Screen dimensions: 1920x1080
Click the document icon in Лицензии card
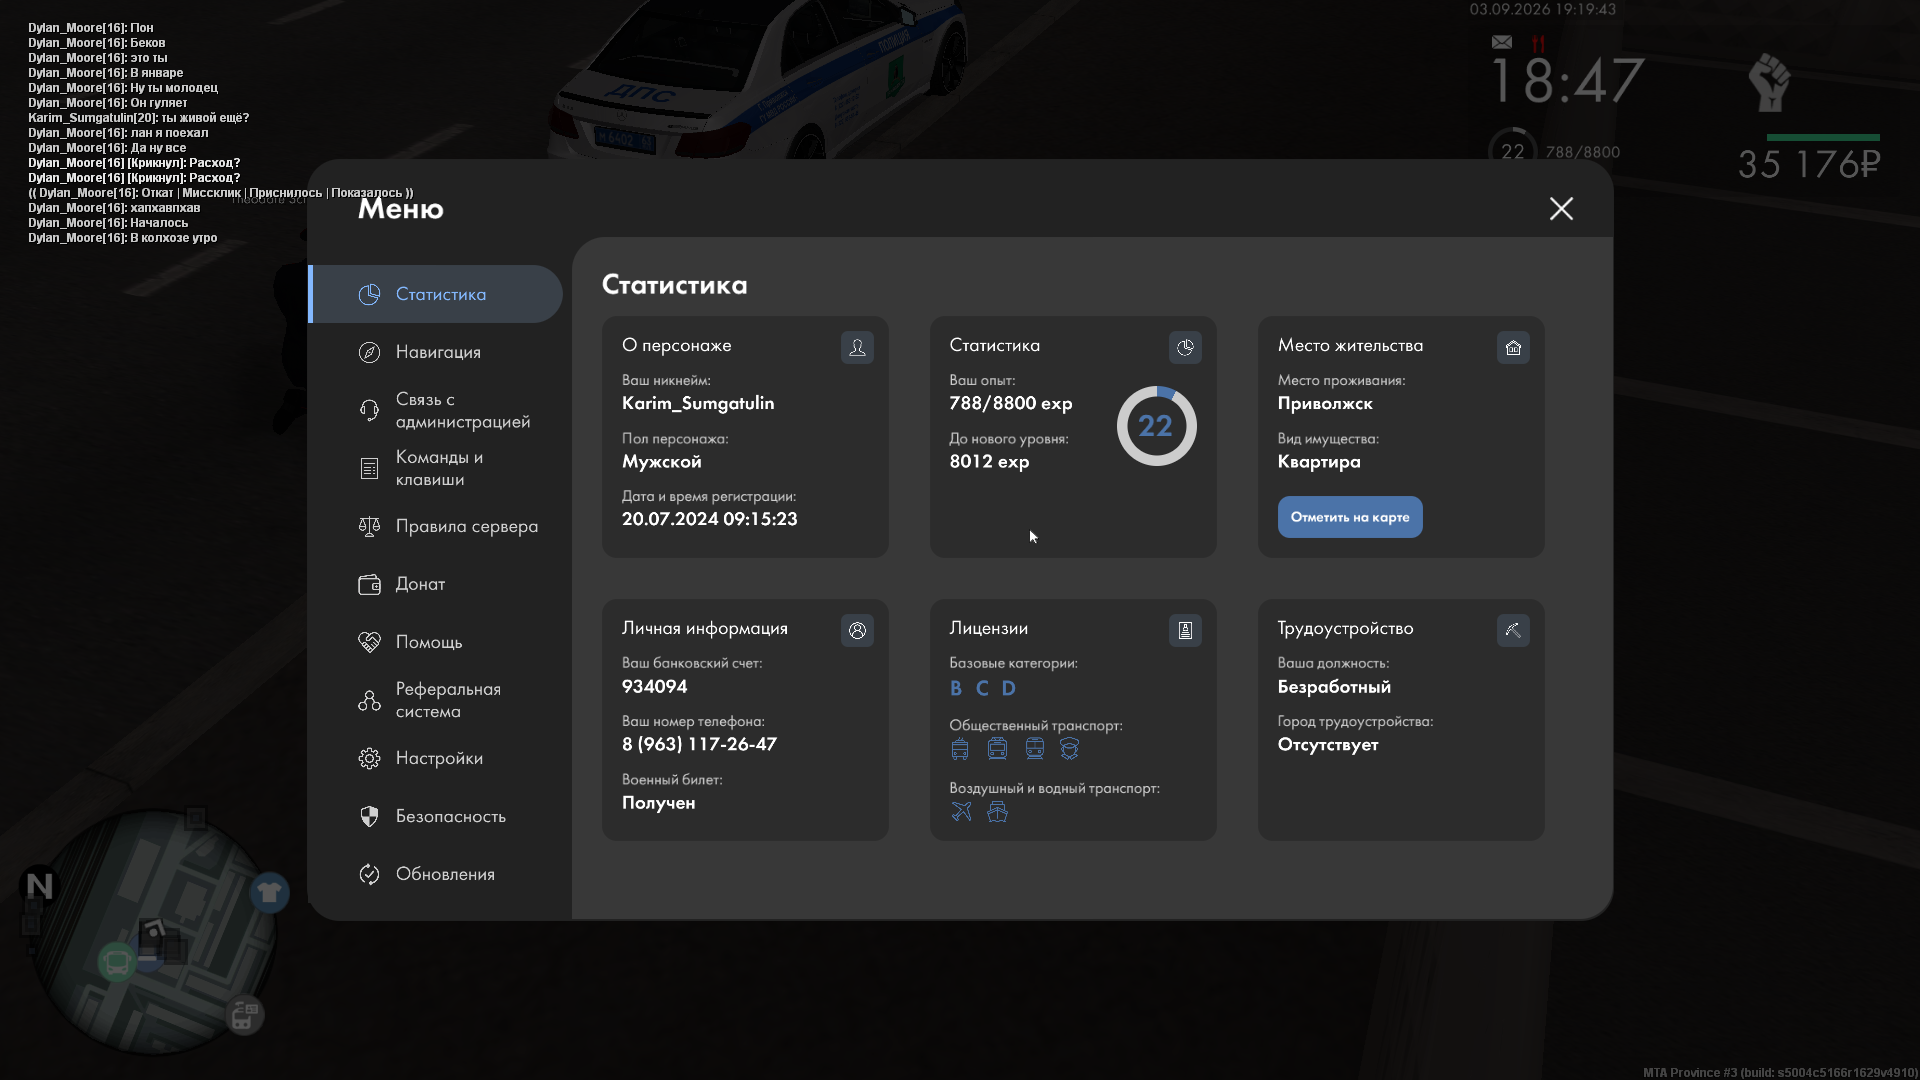(1185, 630)
